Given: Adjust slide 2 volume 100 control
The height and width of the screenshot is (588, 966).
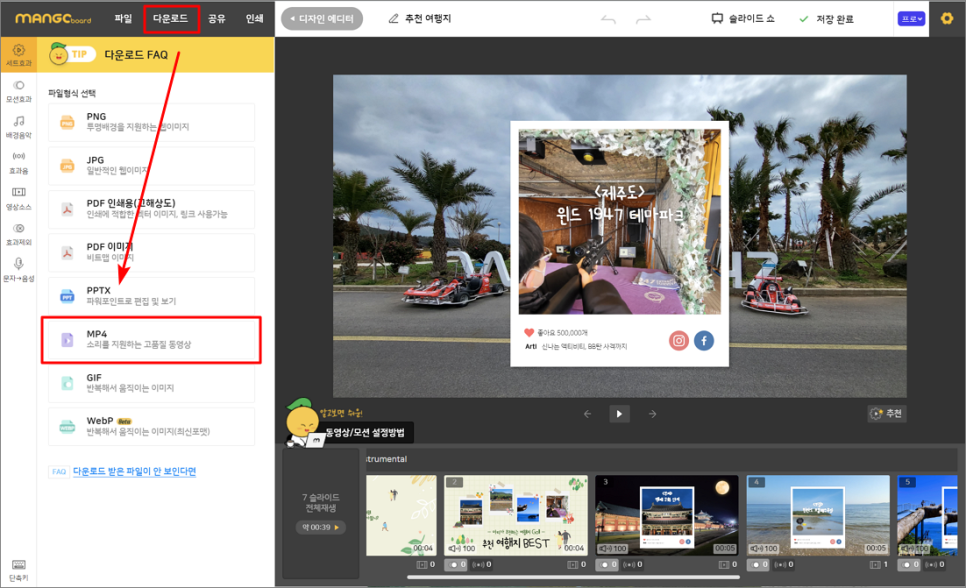Looking at the screenshot, I should 462,548.
